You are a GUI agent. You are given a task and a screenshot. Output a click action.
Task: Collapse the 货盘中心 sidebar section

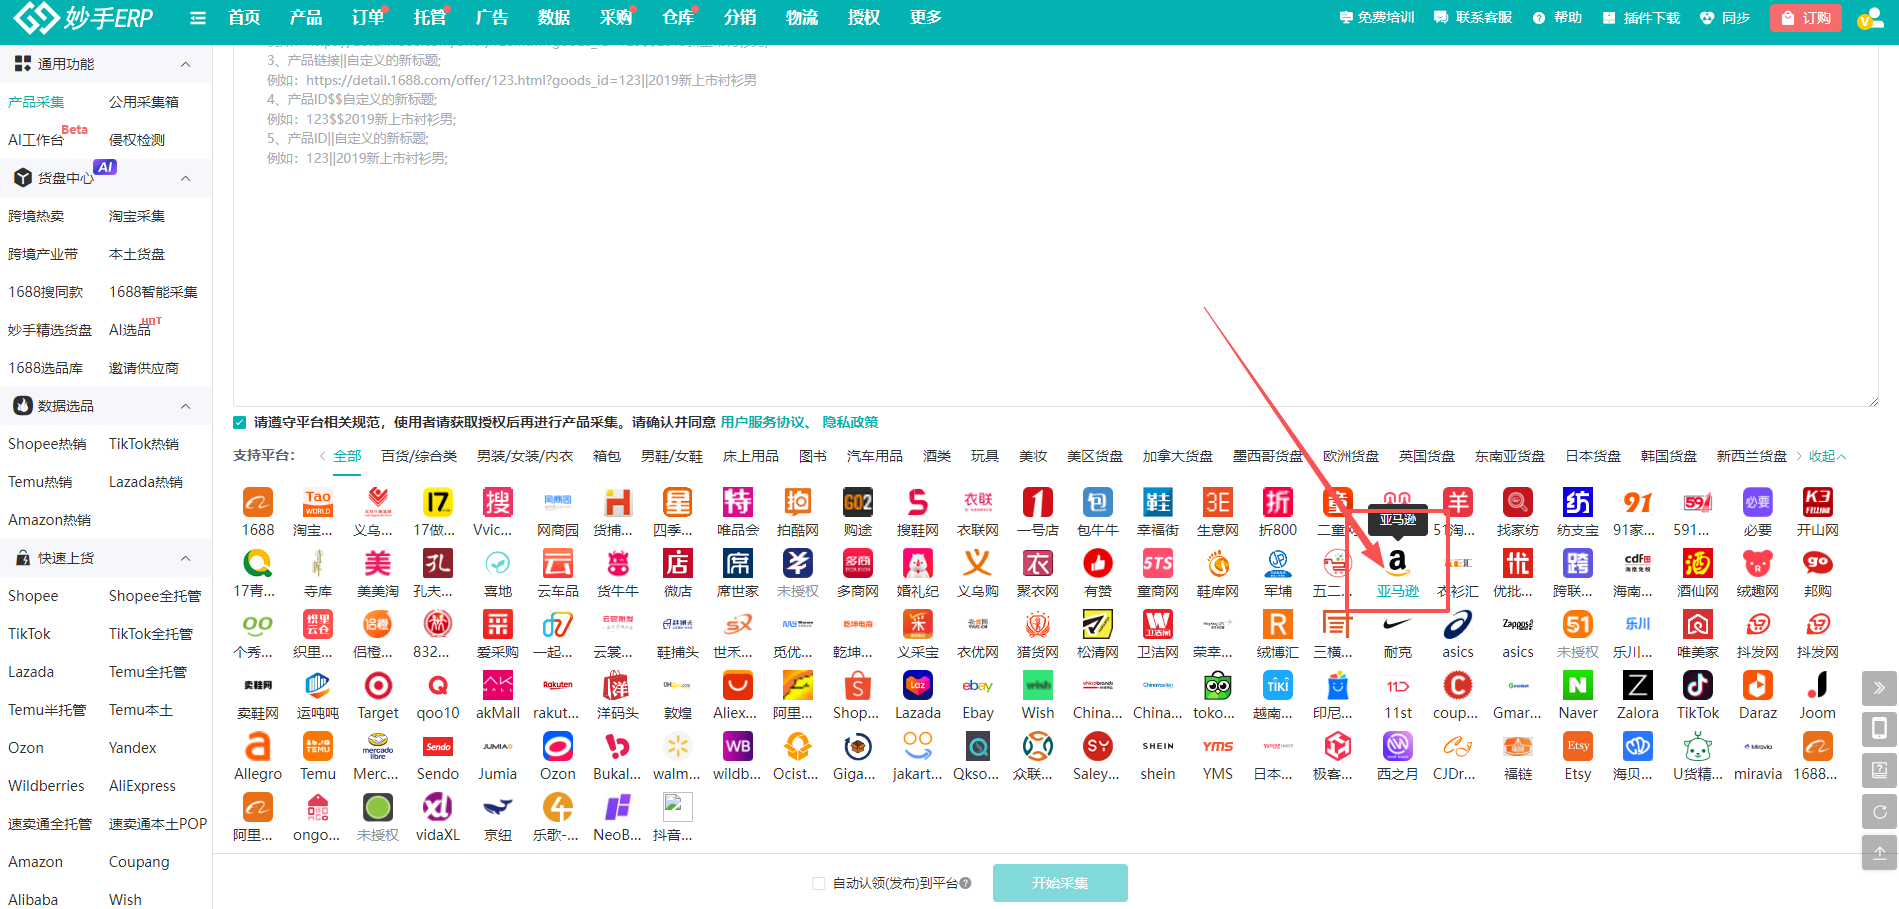coord(185,177)
